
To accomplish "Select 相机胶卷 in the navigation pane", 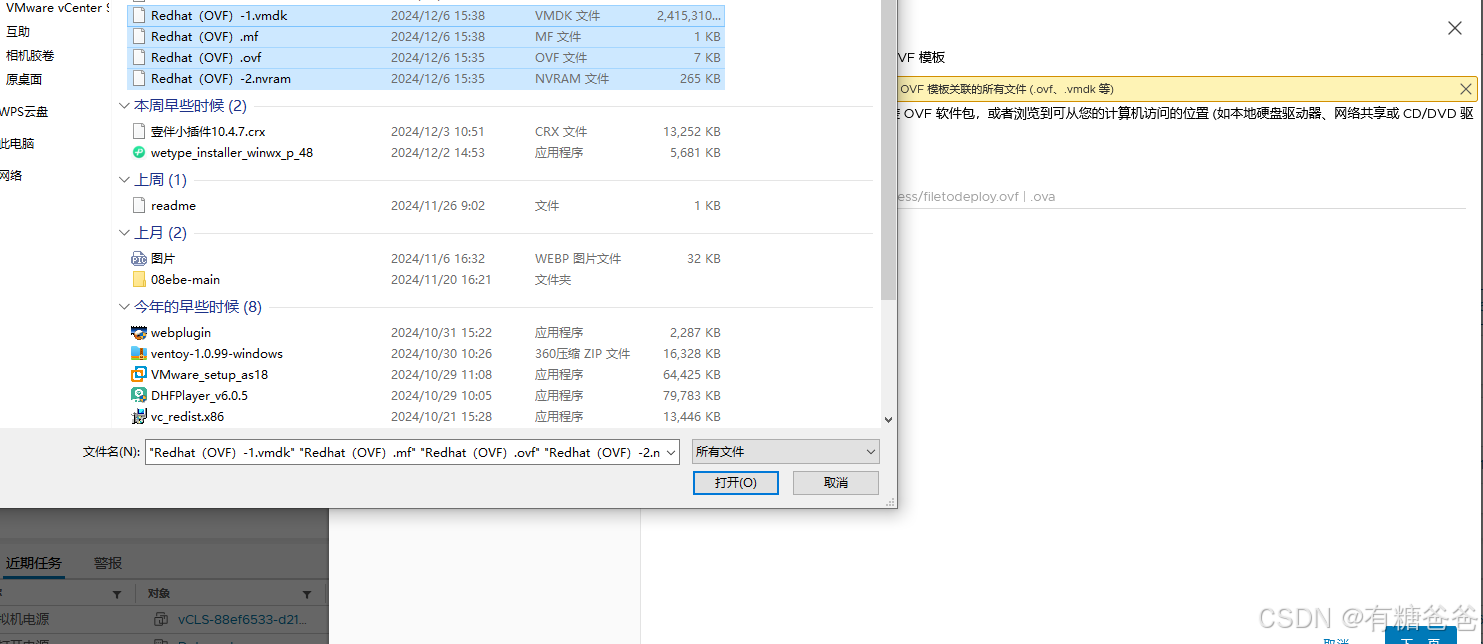I will click(x=30, y=56).
